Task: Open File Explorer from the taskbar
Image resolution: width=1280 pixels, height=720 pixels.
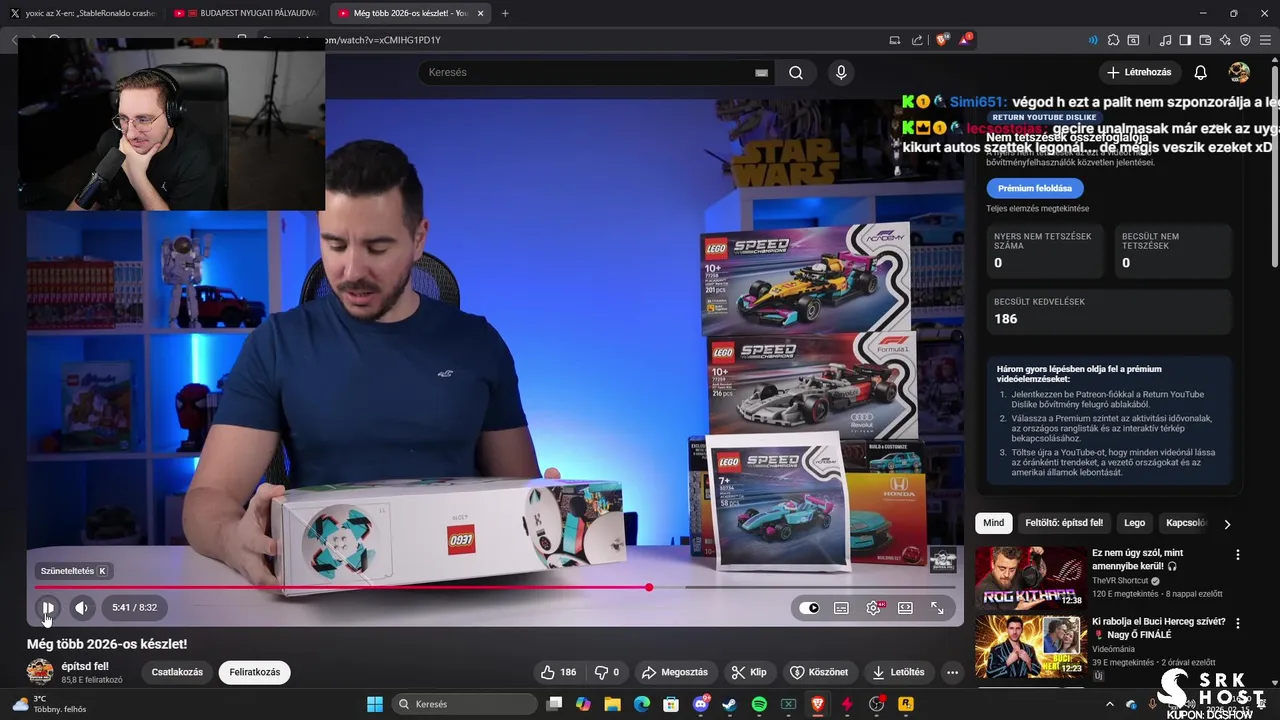Action: point(612,704)
